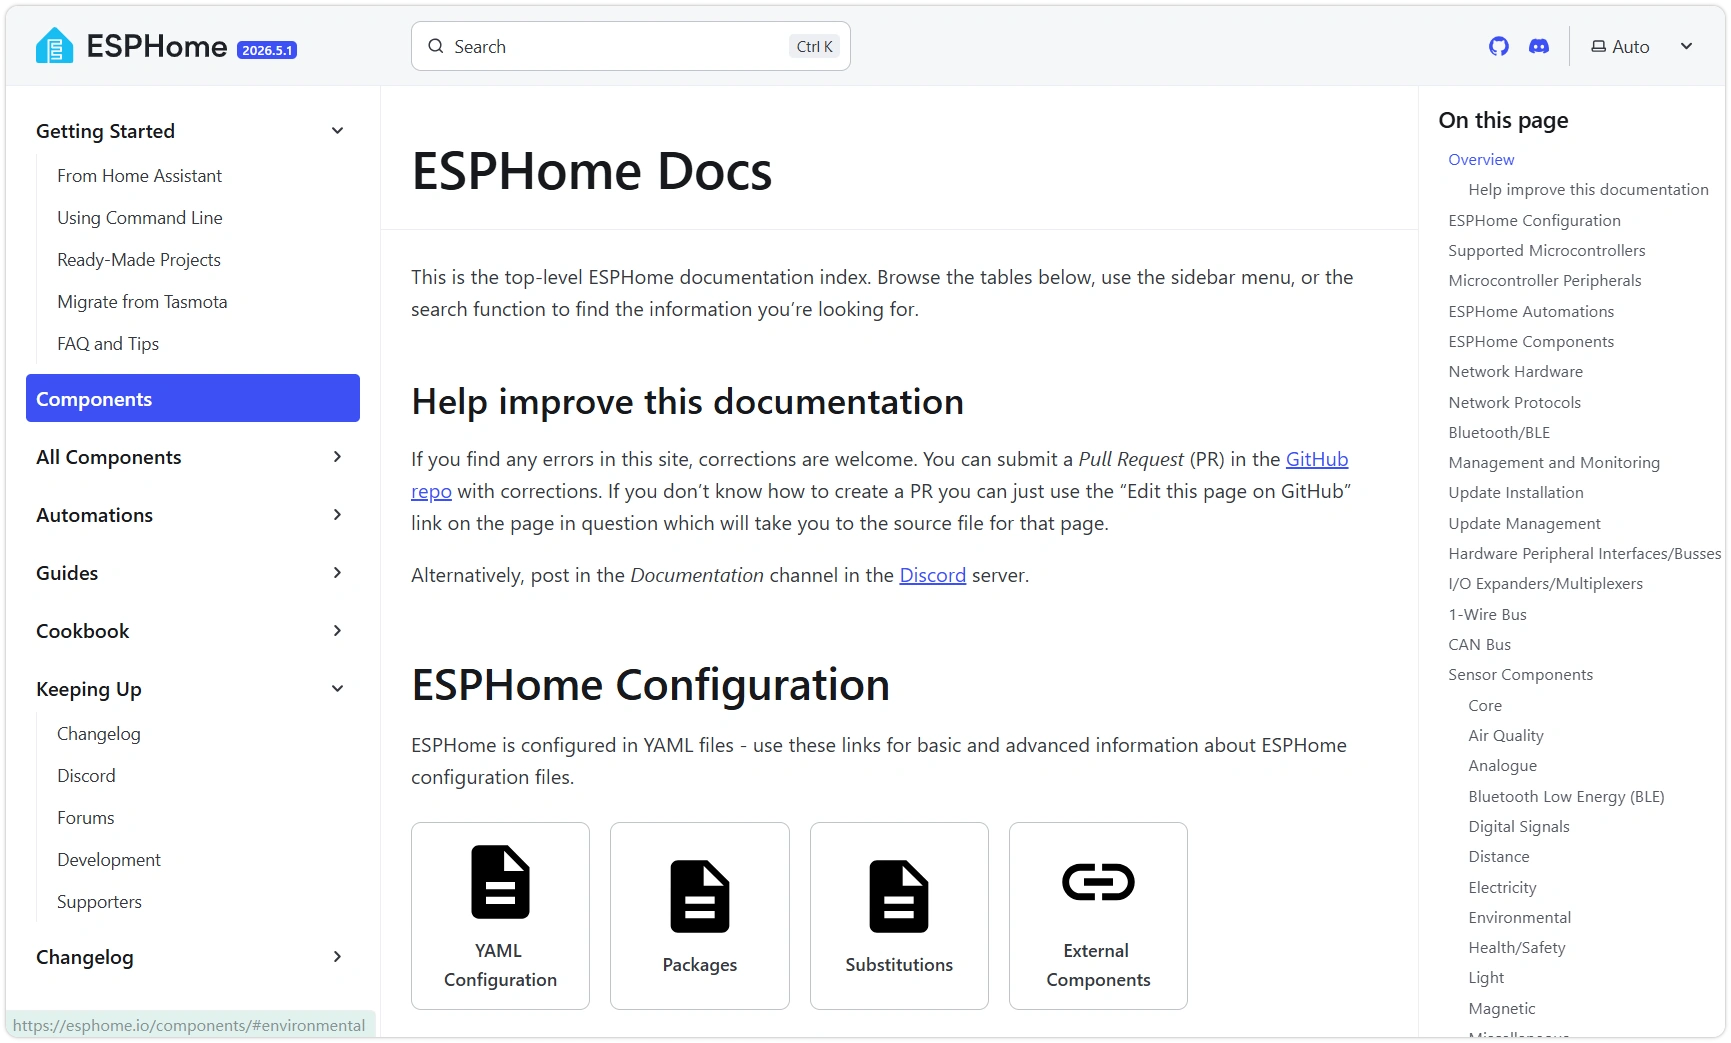Open the Discord icon in header
This screenshot has width=1731, height=1043.
point(1539,46)
